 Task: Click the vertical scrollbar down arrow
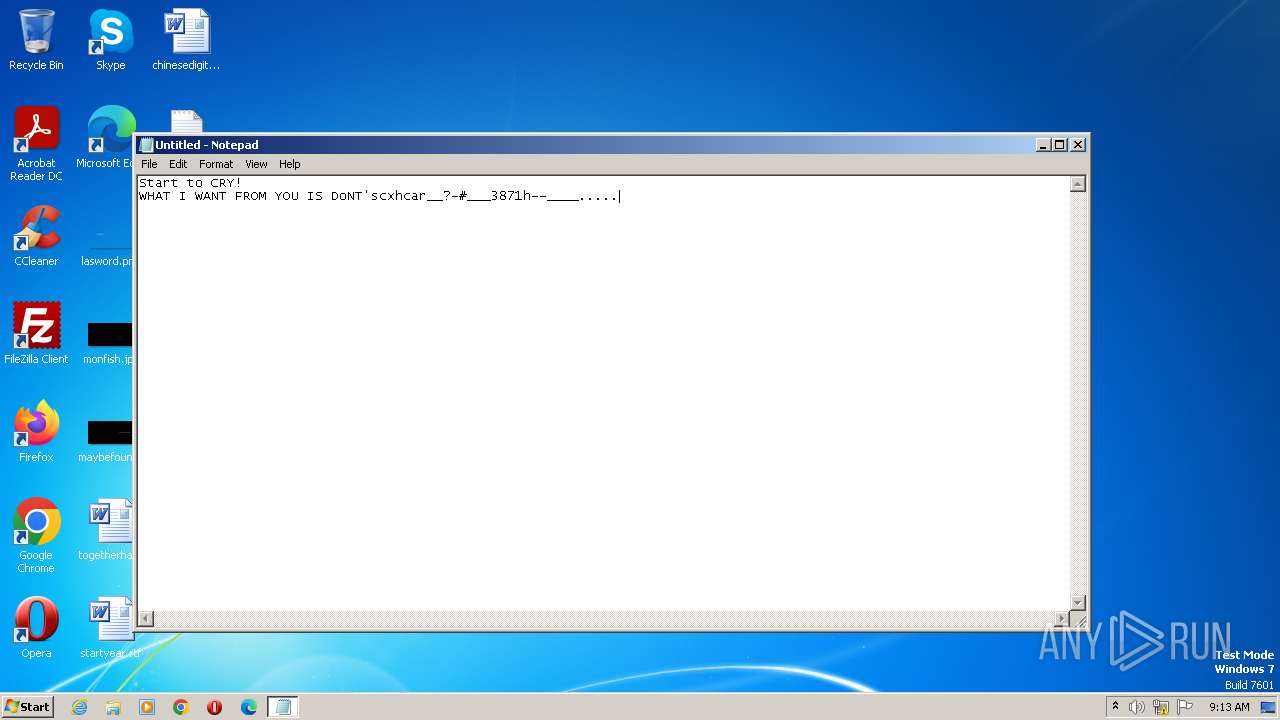(1078, 602)
